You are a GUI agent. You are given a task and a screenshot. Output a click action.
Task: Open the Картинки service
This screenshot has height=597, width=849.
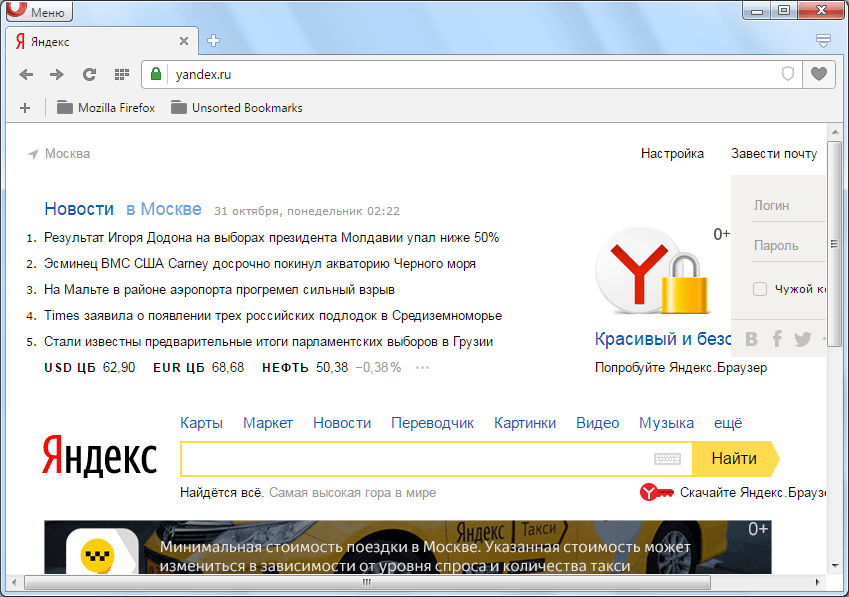coord(525,423)
